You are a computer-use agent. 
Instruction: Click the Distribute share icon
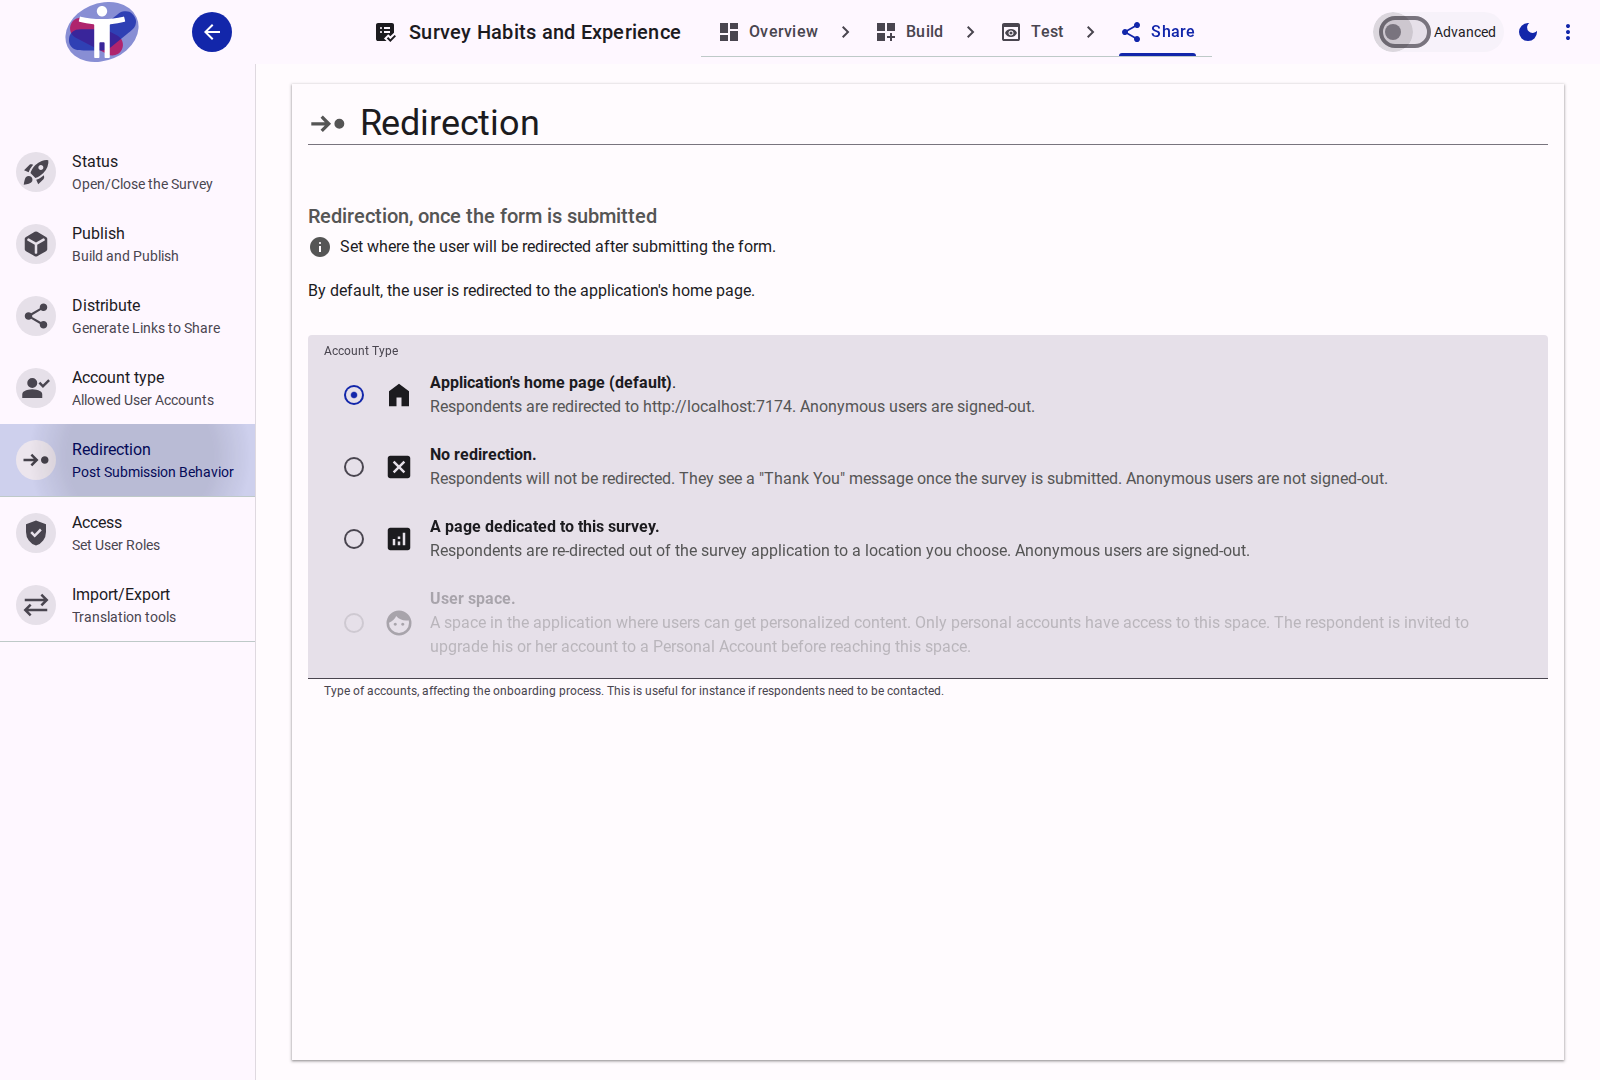[36, 316]
